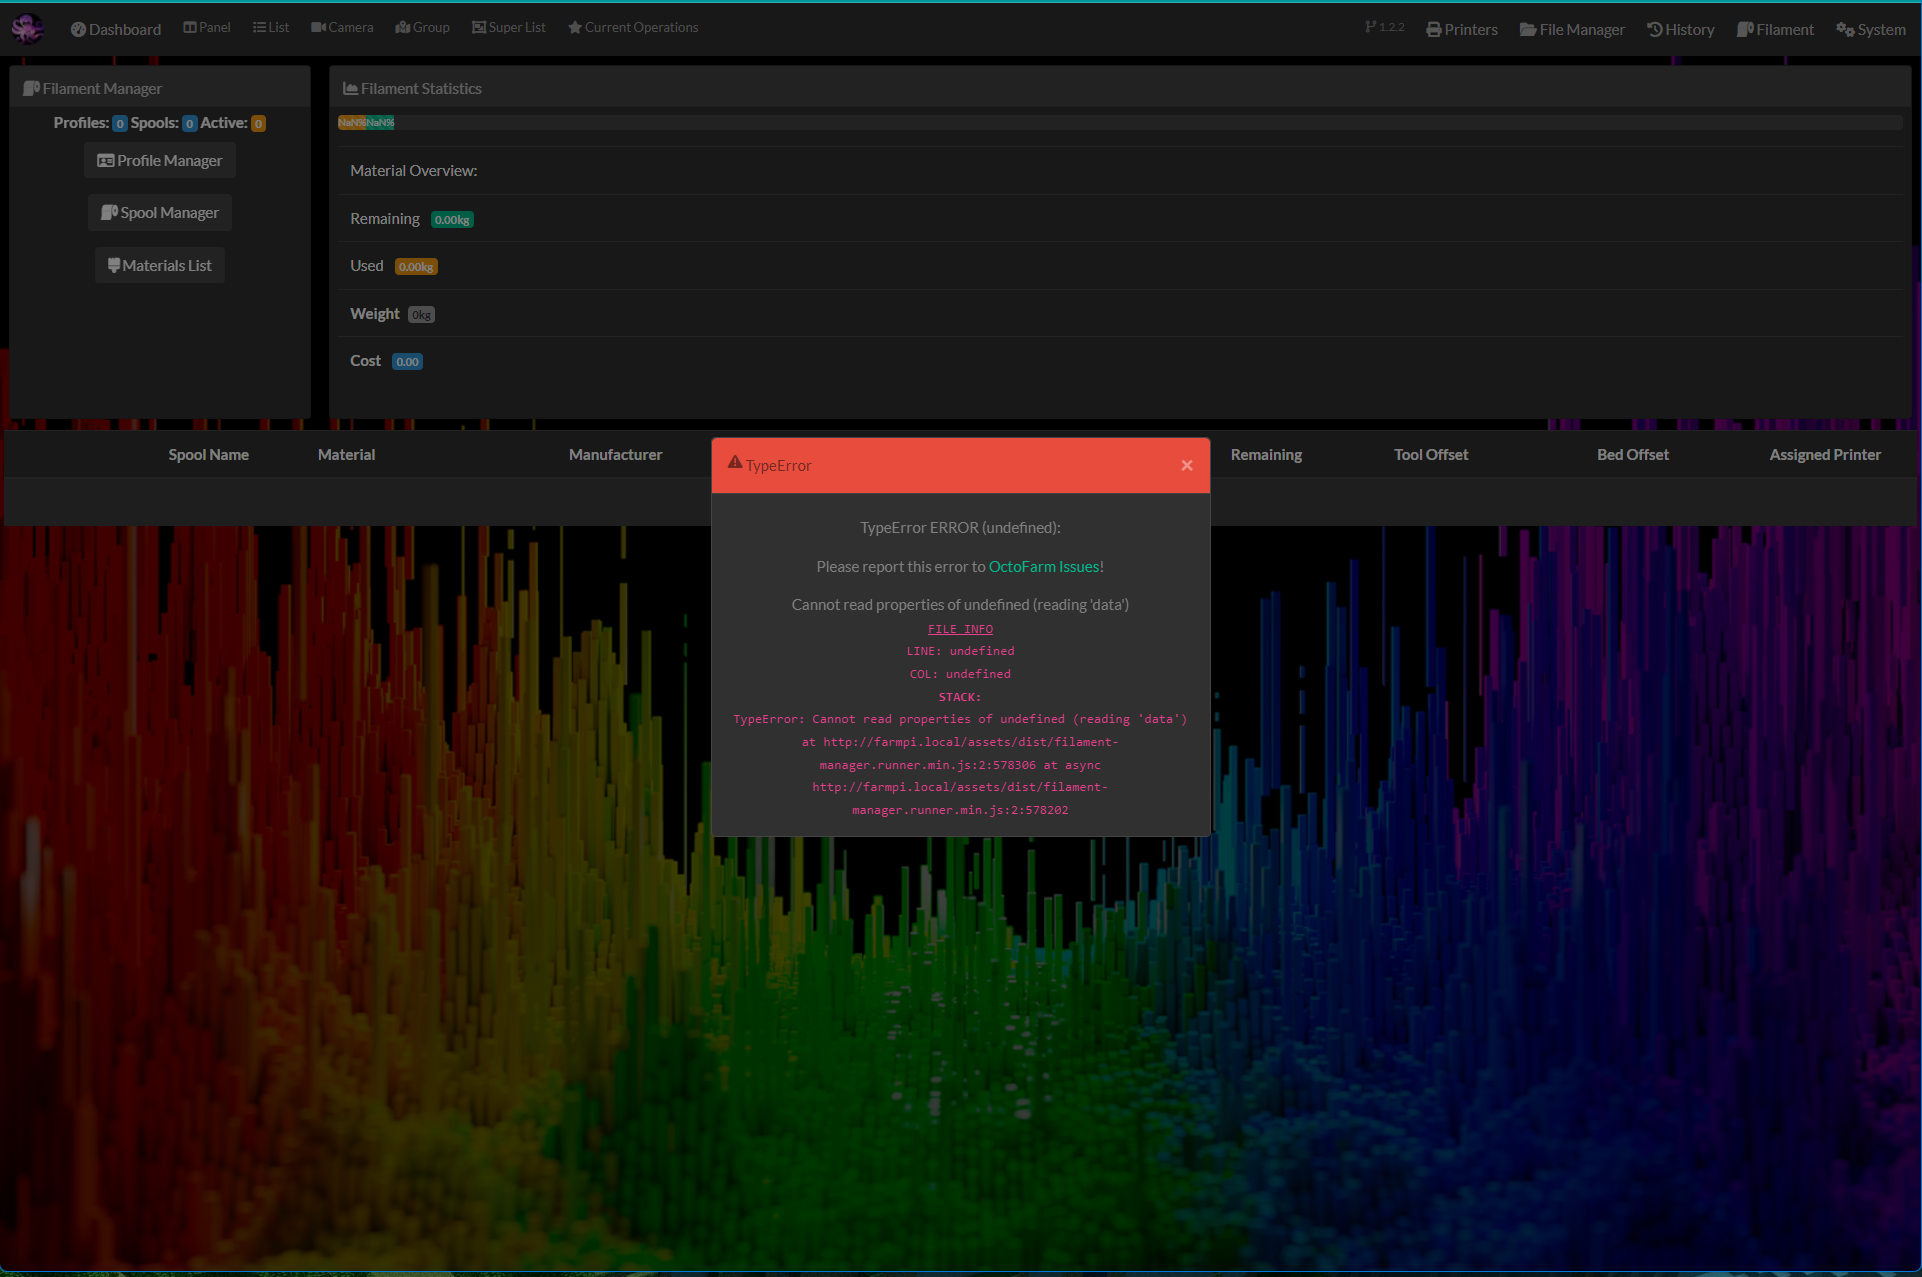Open the FILE INFO link
Image resolution: width=1922 pixels, height=1277 pixels.
[x=959, y=628]
